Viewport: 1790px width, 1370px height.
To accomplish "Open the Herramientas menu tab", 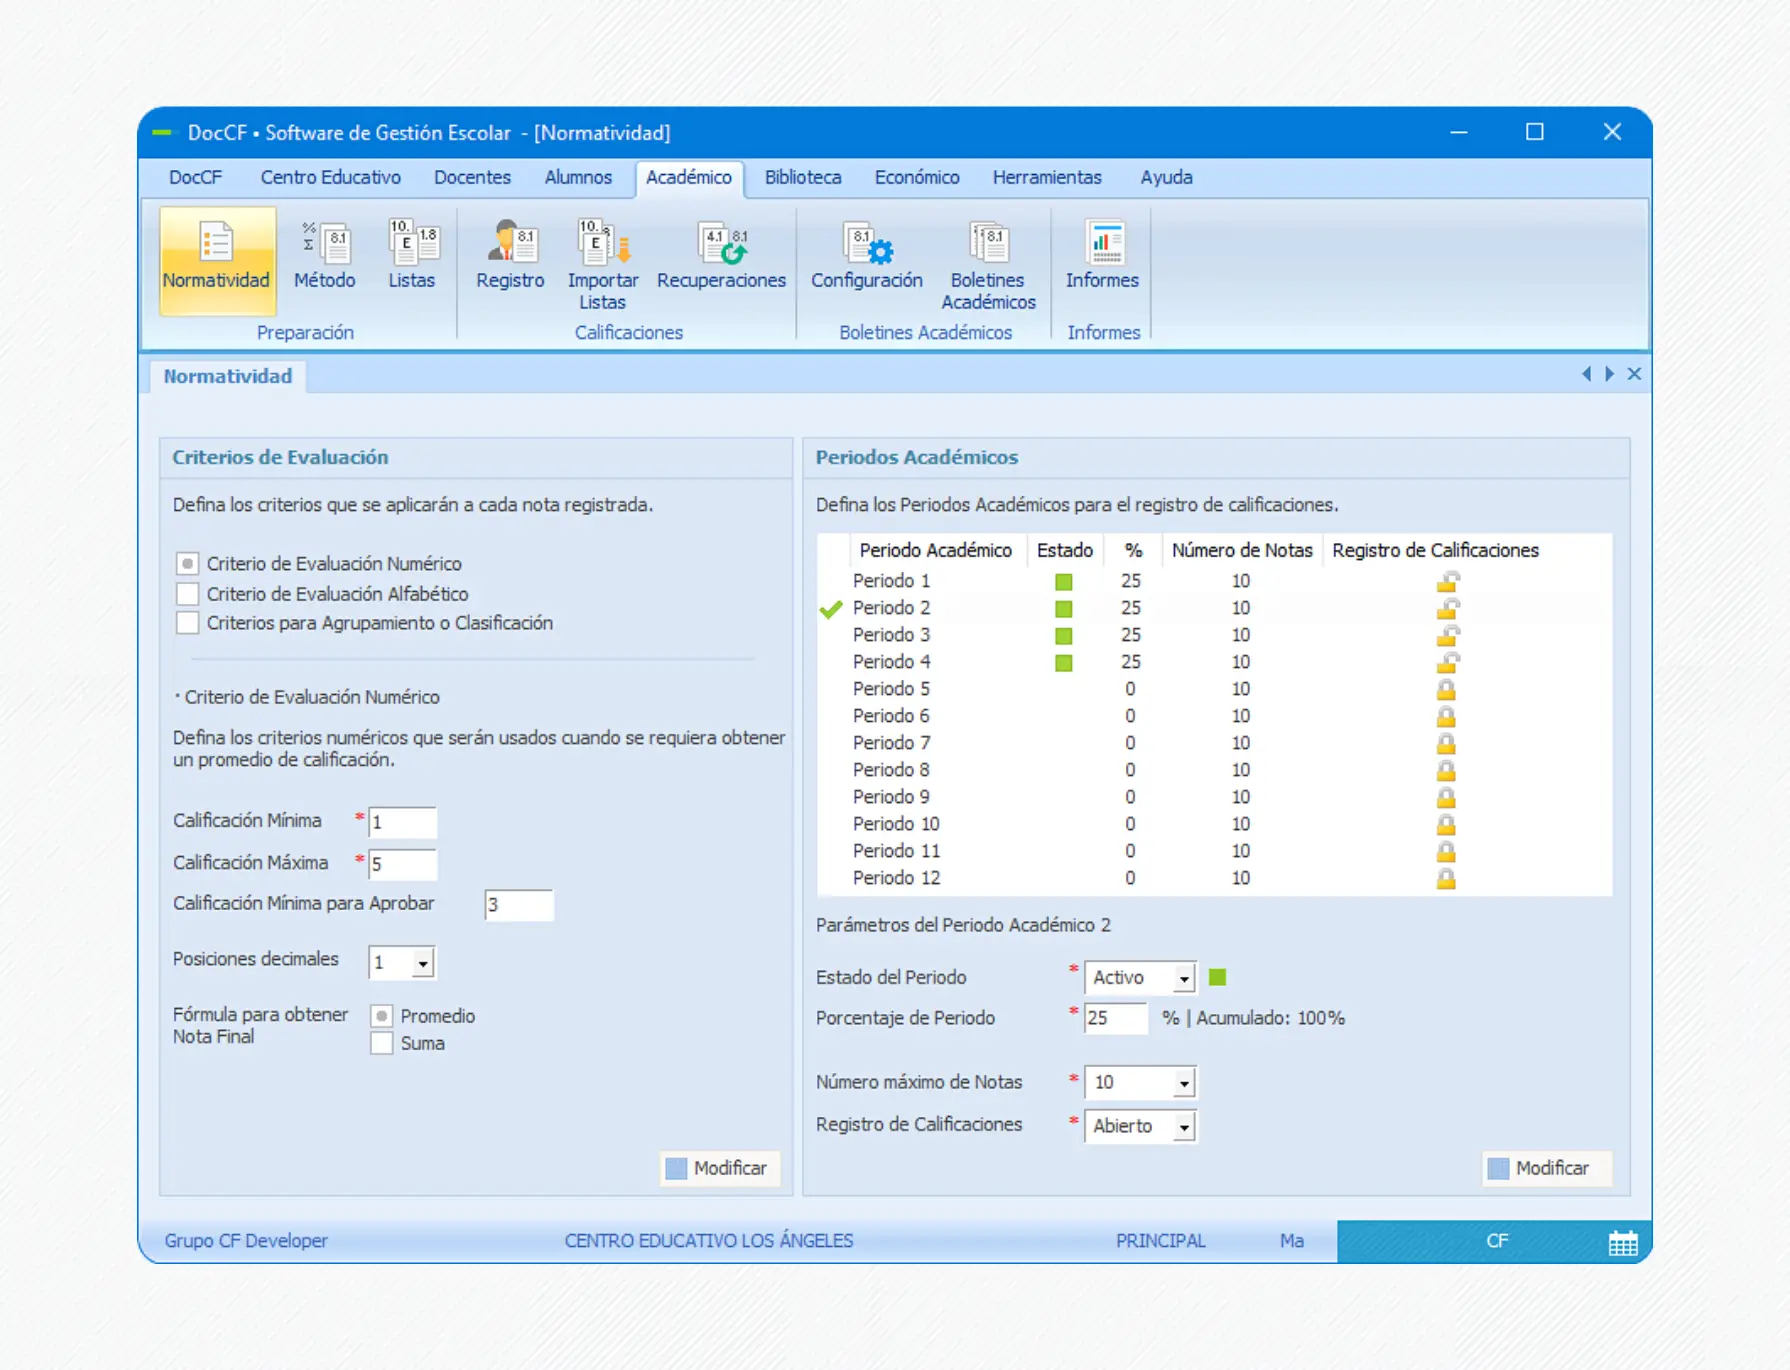I will 1046,177.
